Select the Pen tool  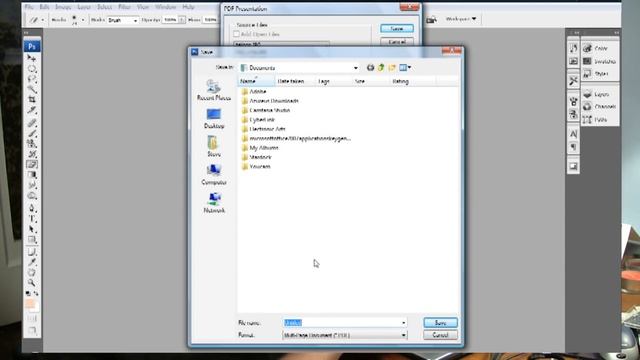(31, 209)
